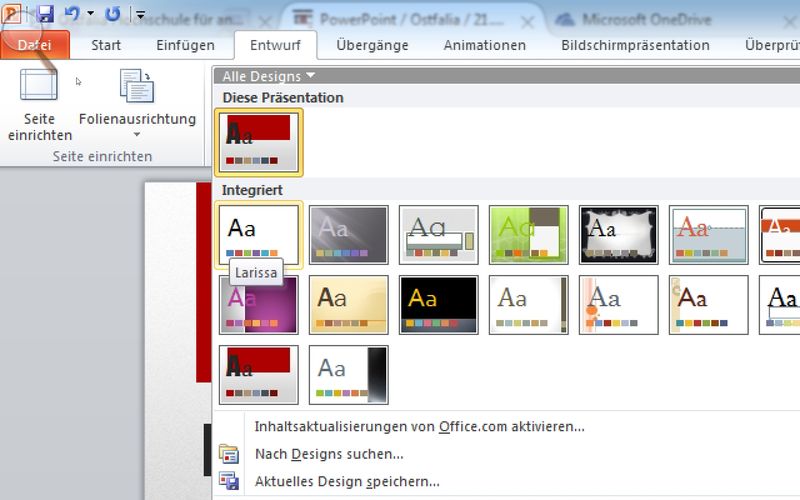Apply the Larissa white design thumbnail
The image size is (800, 500).
258,234
